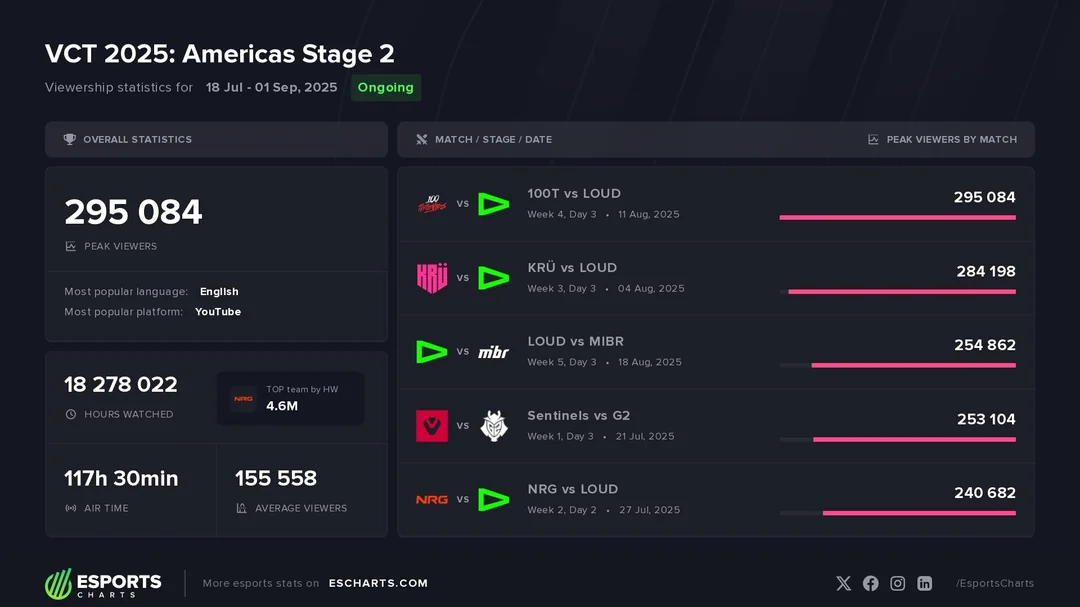Click the 100T vs LOUD viewers bar

click(x=897, y=217)
